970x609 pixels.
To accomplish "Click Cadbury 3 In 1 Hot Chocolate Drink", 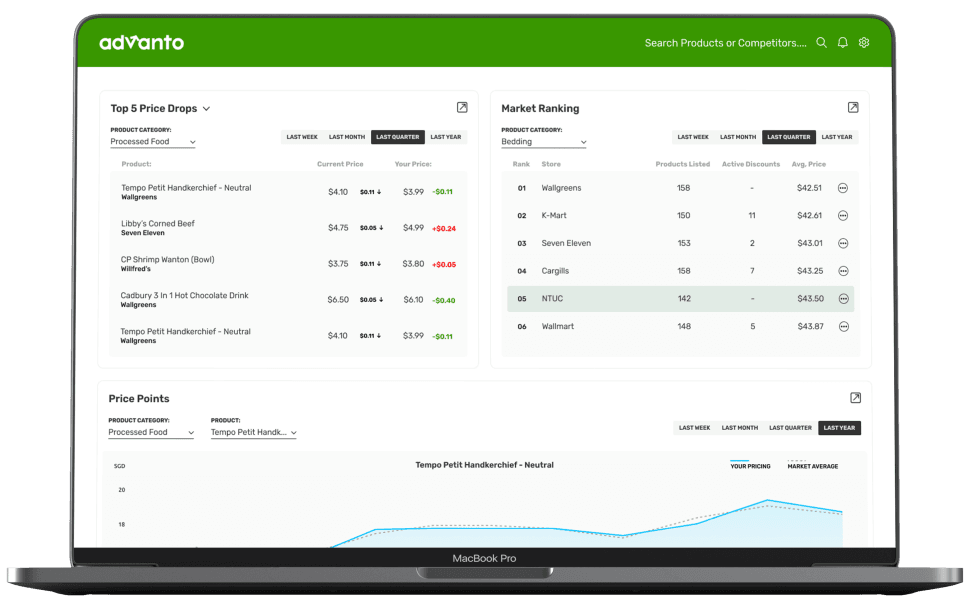I will [184, 295].
